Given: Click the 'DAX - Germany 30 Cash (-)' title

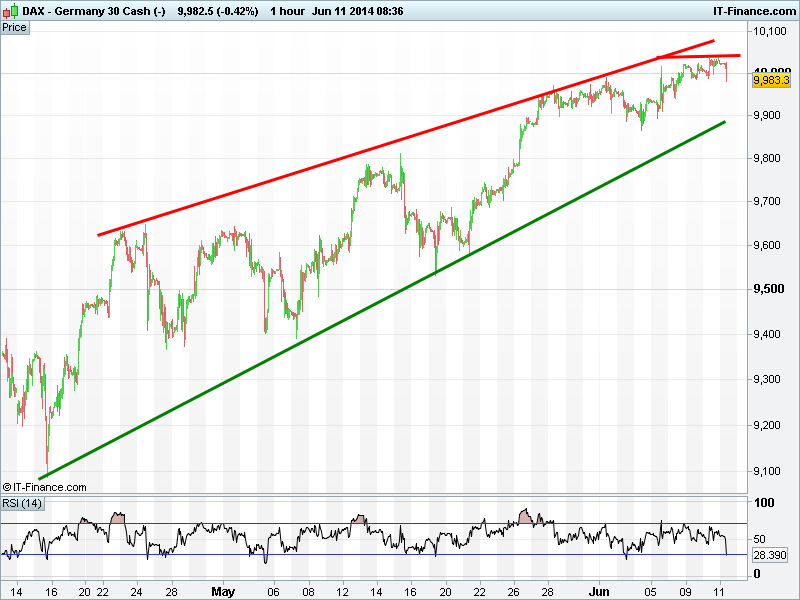Looking at the screenshot, I should pyautogui.click(x=94, y=11).
